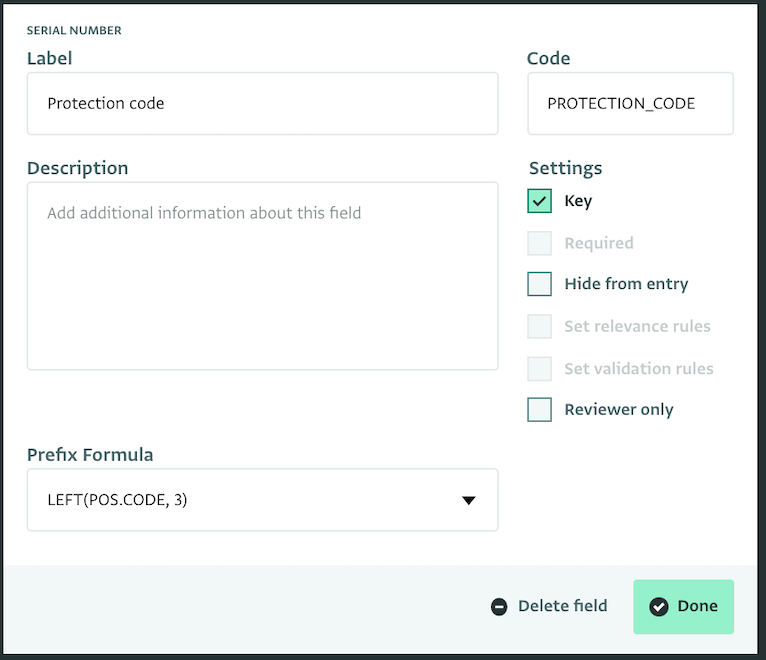Open the Prefix Formula dropdown arrow
This screenshot has width=766, height=660.
tap(468, 500)
